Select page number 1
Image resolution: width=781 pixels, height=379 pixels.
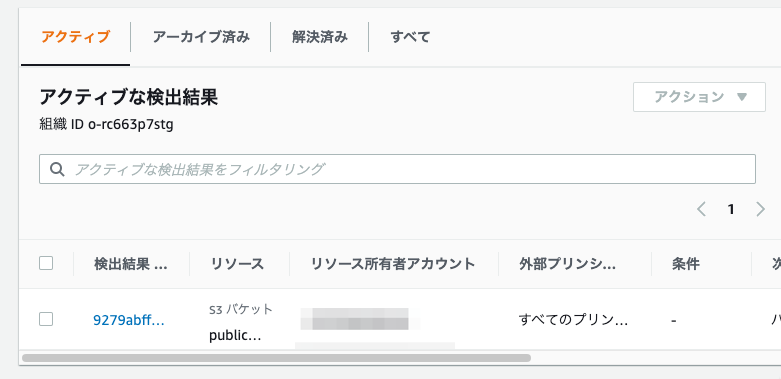(731, 209)
